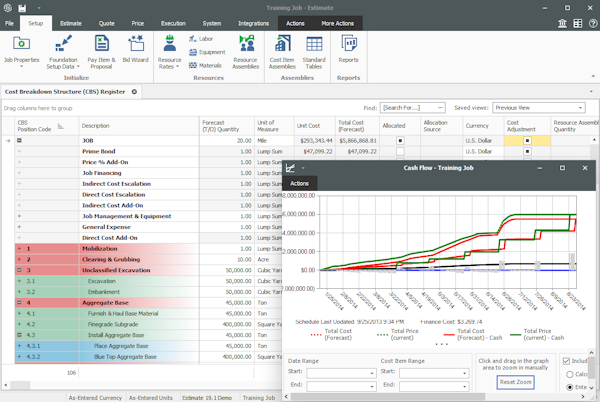Open Actions tab in Cash Flow window
The width and height of the screenshot is (600, 402).
point(299,184)
